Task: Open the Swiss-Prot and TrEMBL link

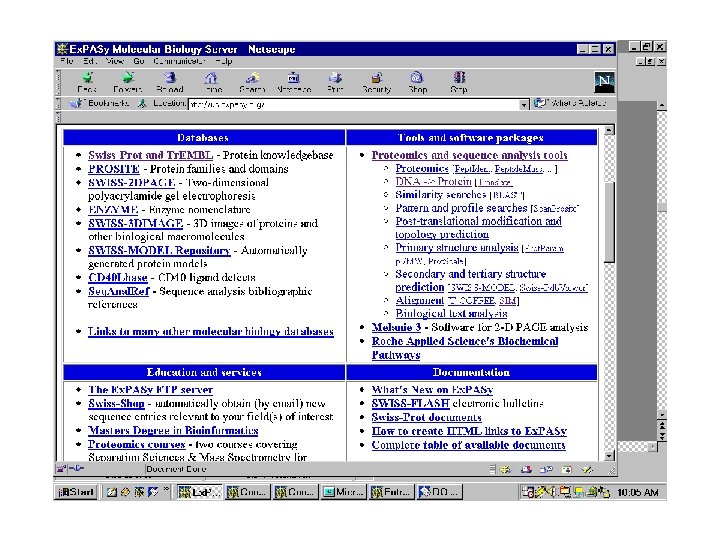Action: click(x=151, y=155)
